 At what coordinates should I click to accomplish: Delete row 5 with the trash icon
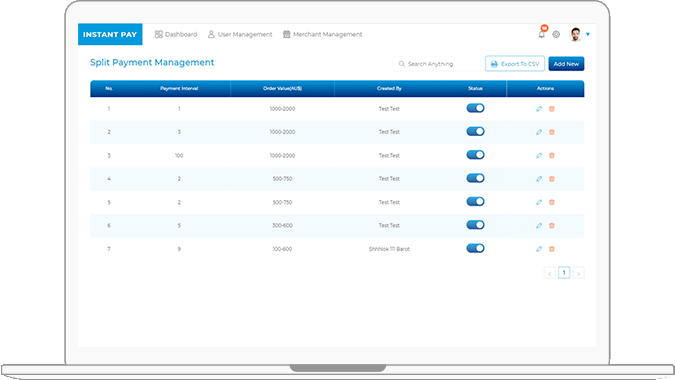tap(552, 202)
